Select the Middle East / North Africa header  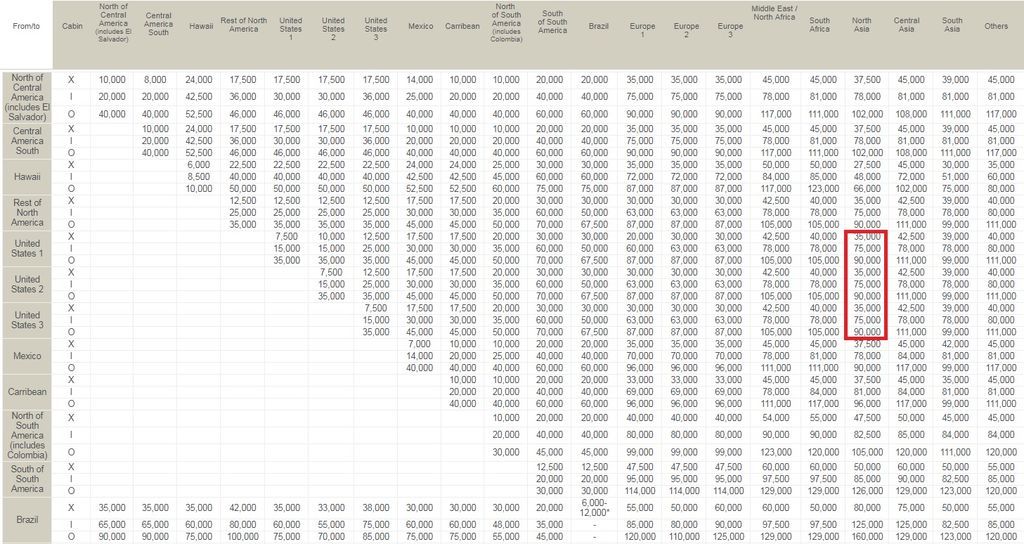tap(775, 13)
